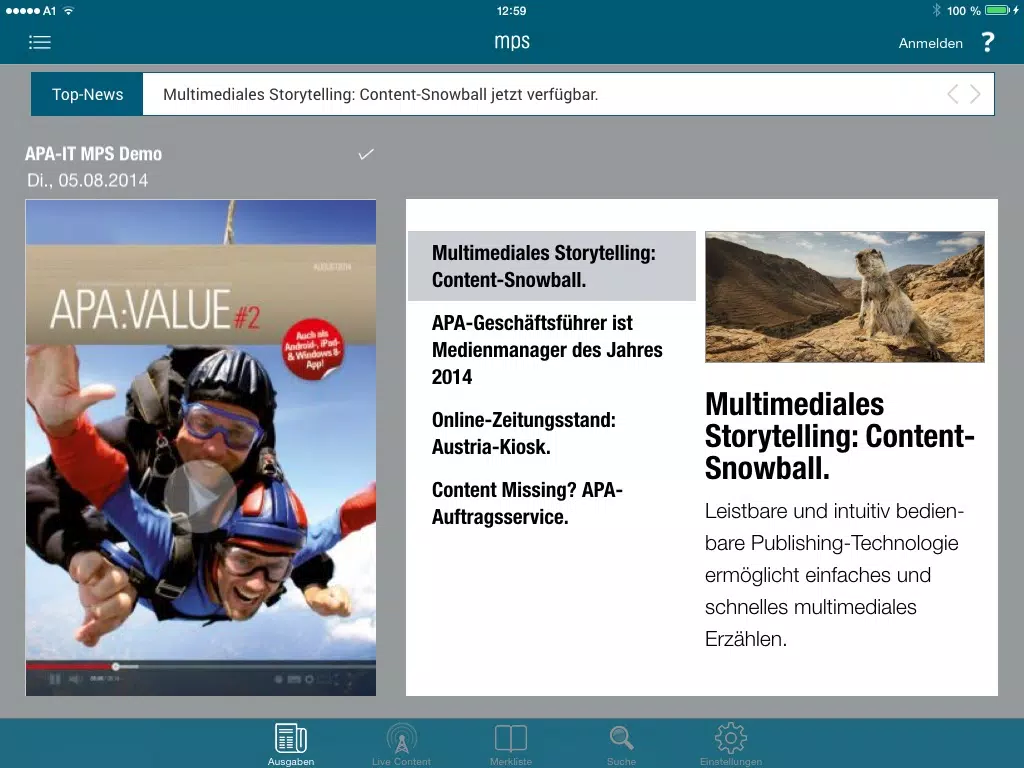The width and height of the screenshot is (1024, 768).
Task: Show previous Top-News headline
Action: [953, 94]
